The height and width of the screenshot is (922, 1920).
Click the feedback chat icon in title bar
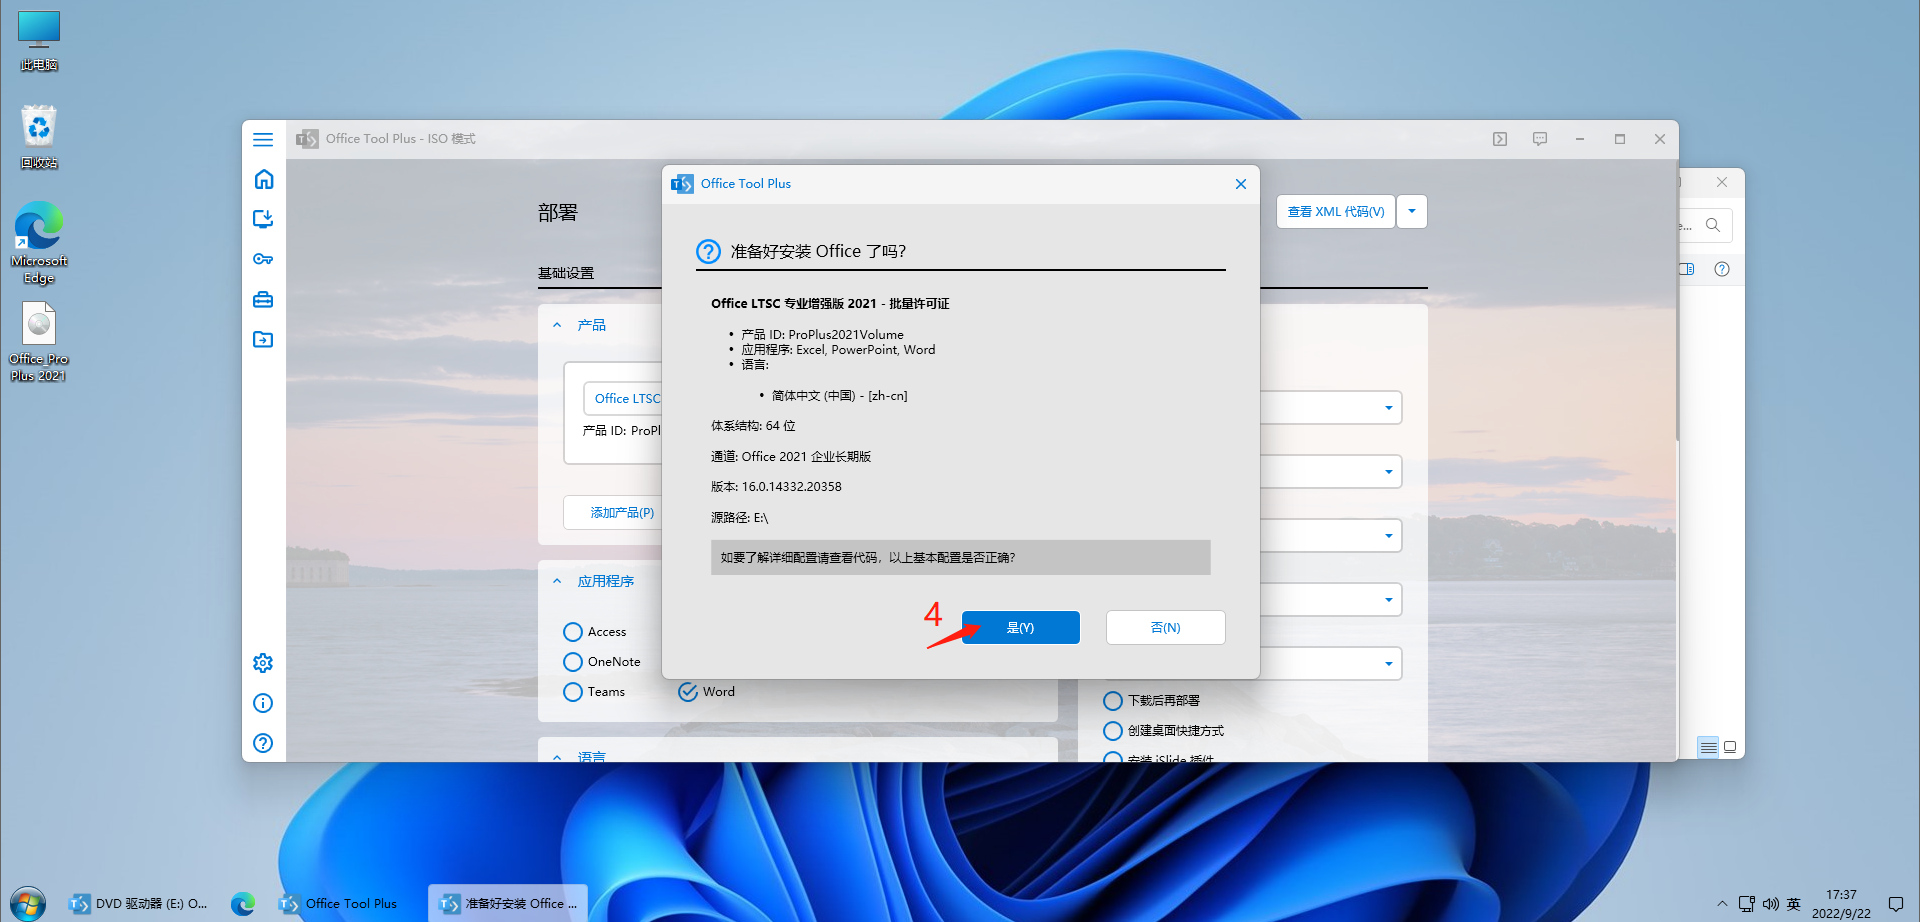1540,139
